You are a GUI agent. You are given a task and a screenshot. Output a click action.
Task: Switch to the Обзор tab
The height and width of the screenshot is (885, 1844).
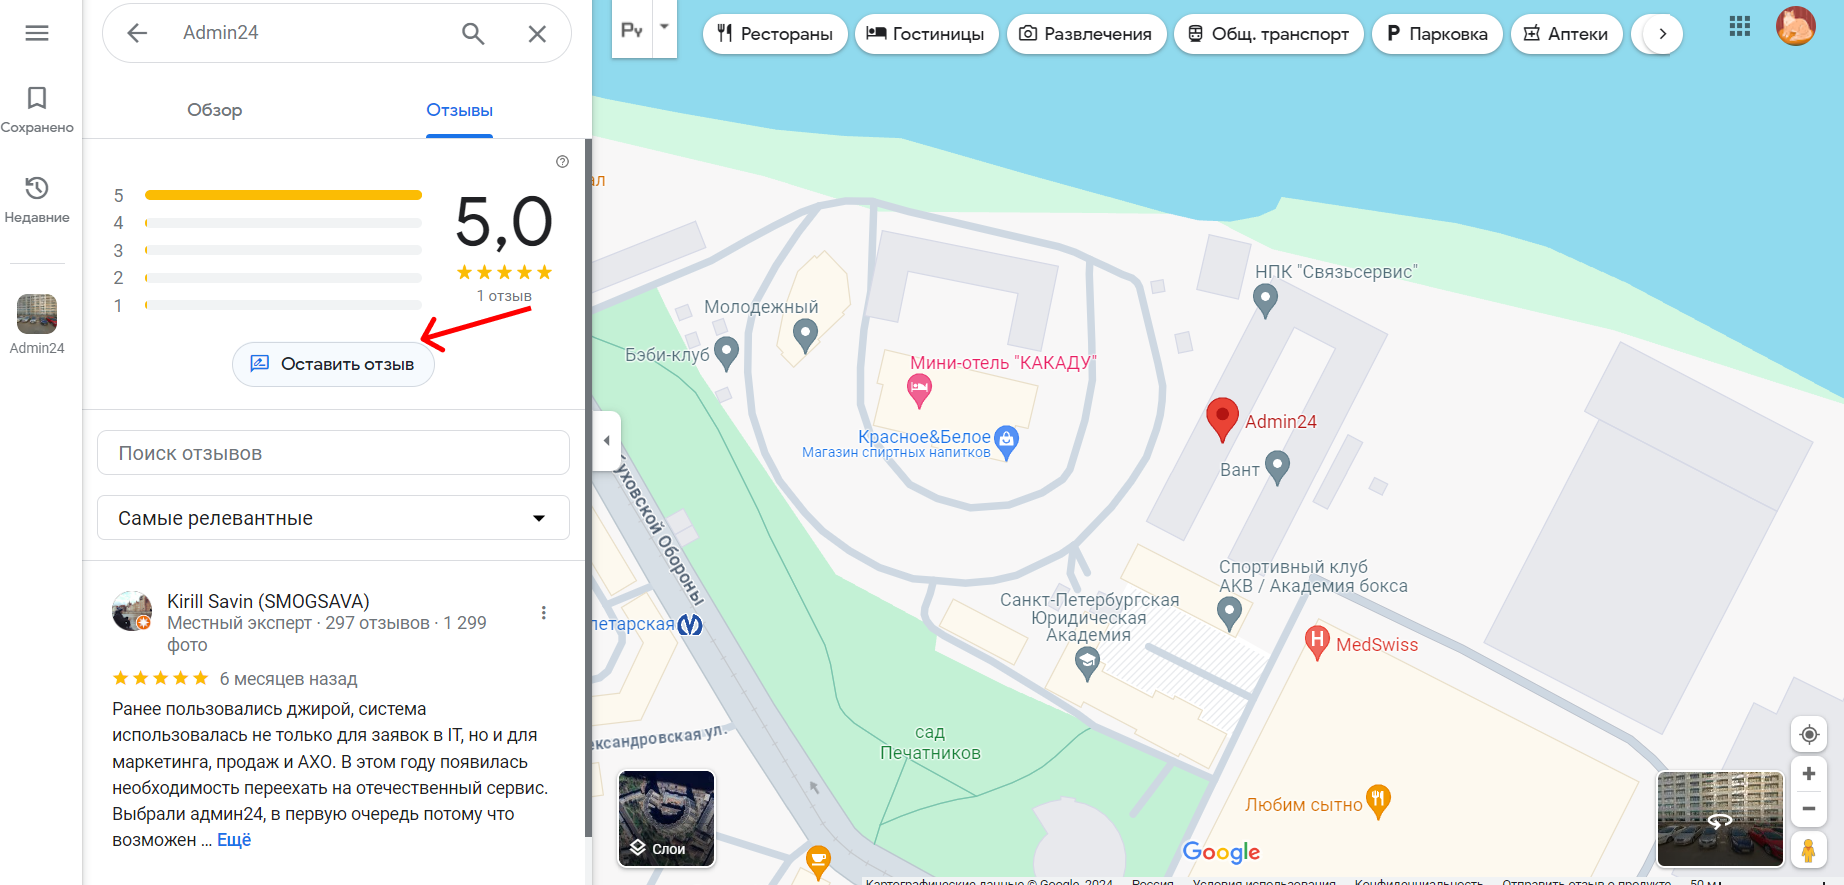215,110
